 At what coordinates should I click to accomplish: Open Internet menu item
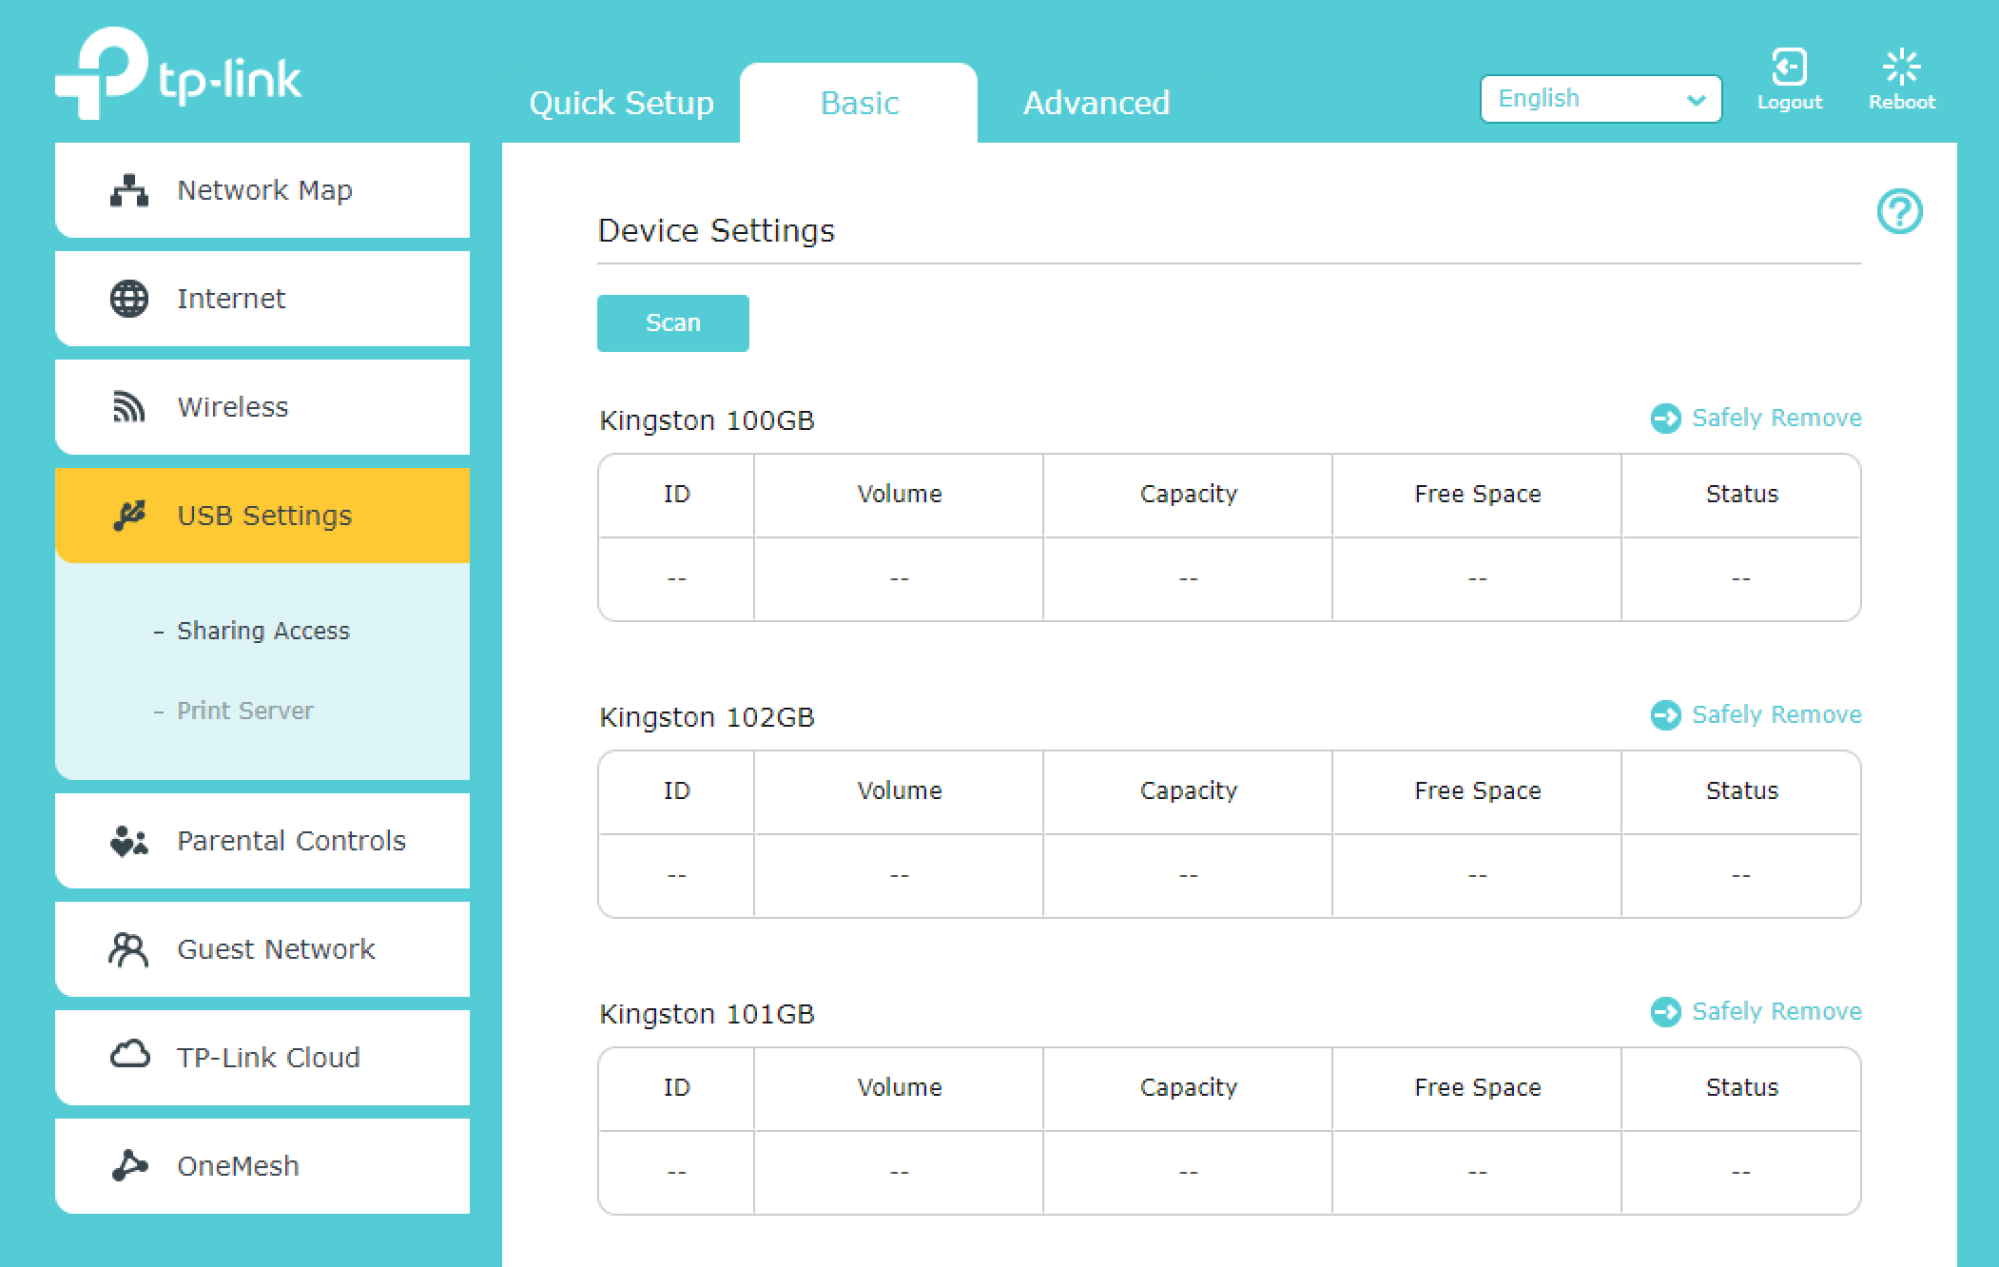262,298
